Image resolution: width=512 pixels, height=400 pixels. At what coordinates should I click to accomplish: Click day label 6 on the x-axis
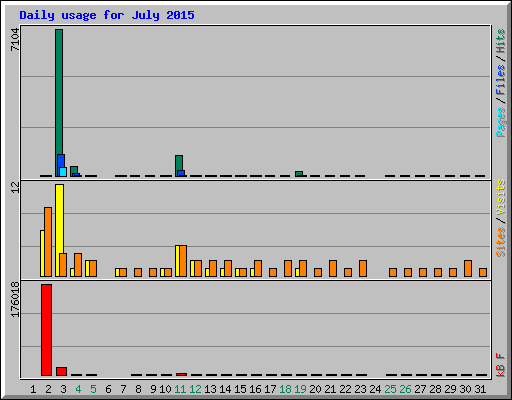tap(108, 389)
